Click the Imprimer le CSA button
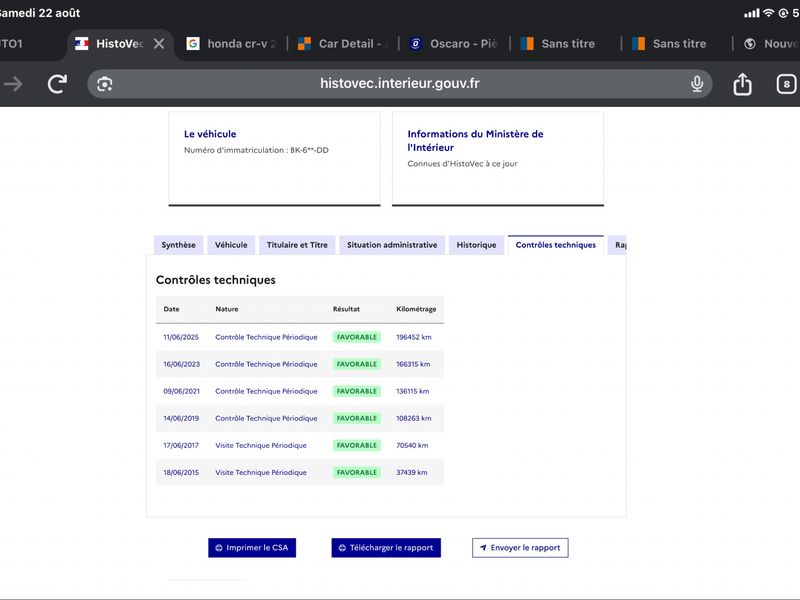The height and width of the screenshot is (600, 800). click(252, 548)
